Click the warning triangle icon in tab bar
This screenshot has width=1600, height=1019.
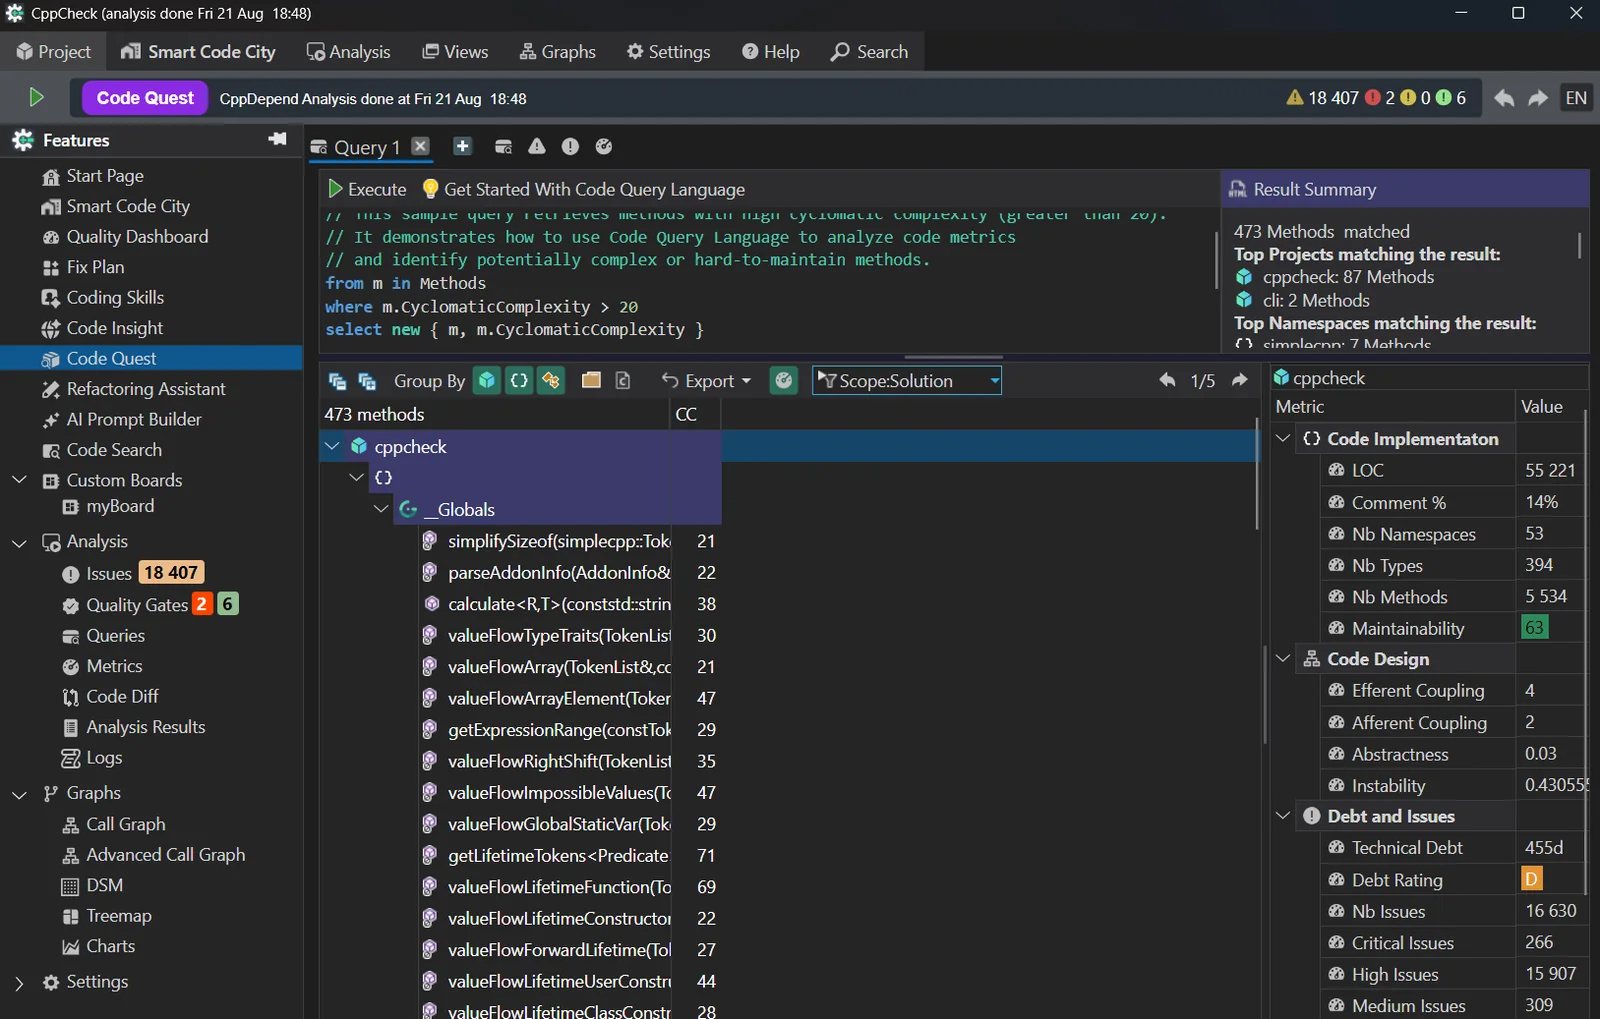tap(537, 146)
